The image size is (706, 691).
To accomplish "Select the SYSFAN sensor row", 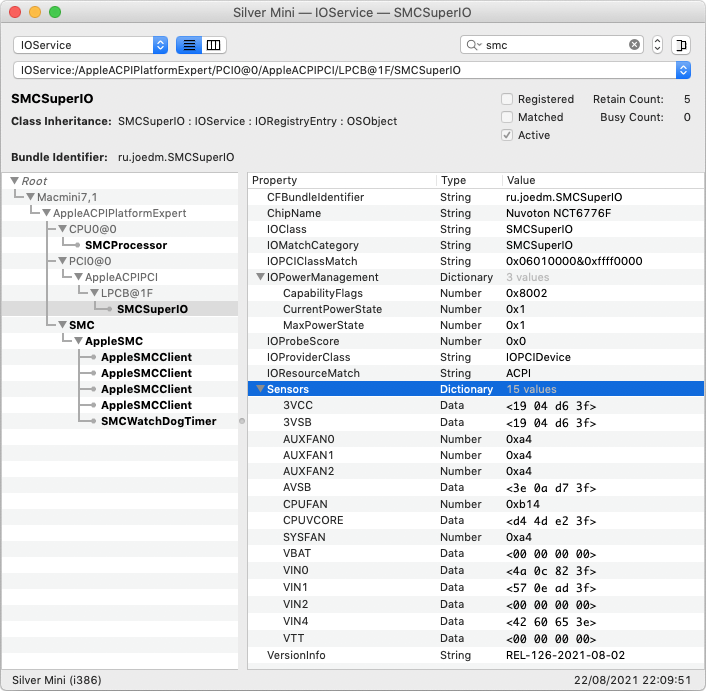I will (x=475, y=537).
